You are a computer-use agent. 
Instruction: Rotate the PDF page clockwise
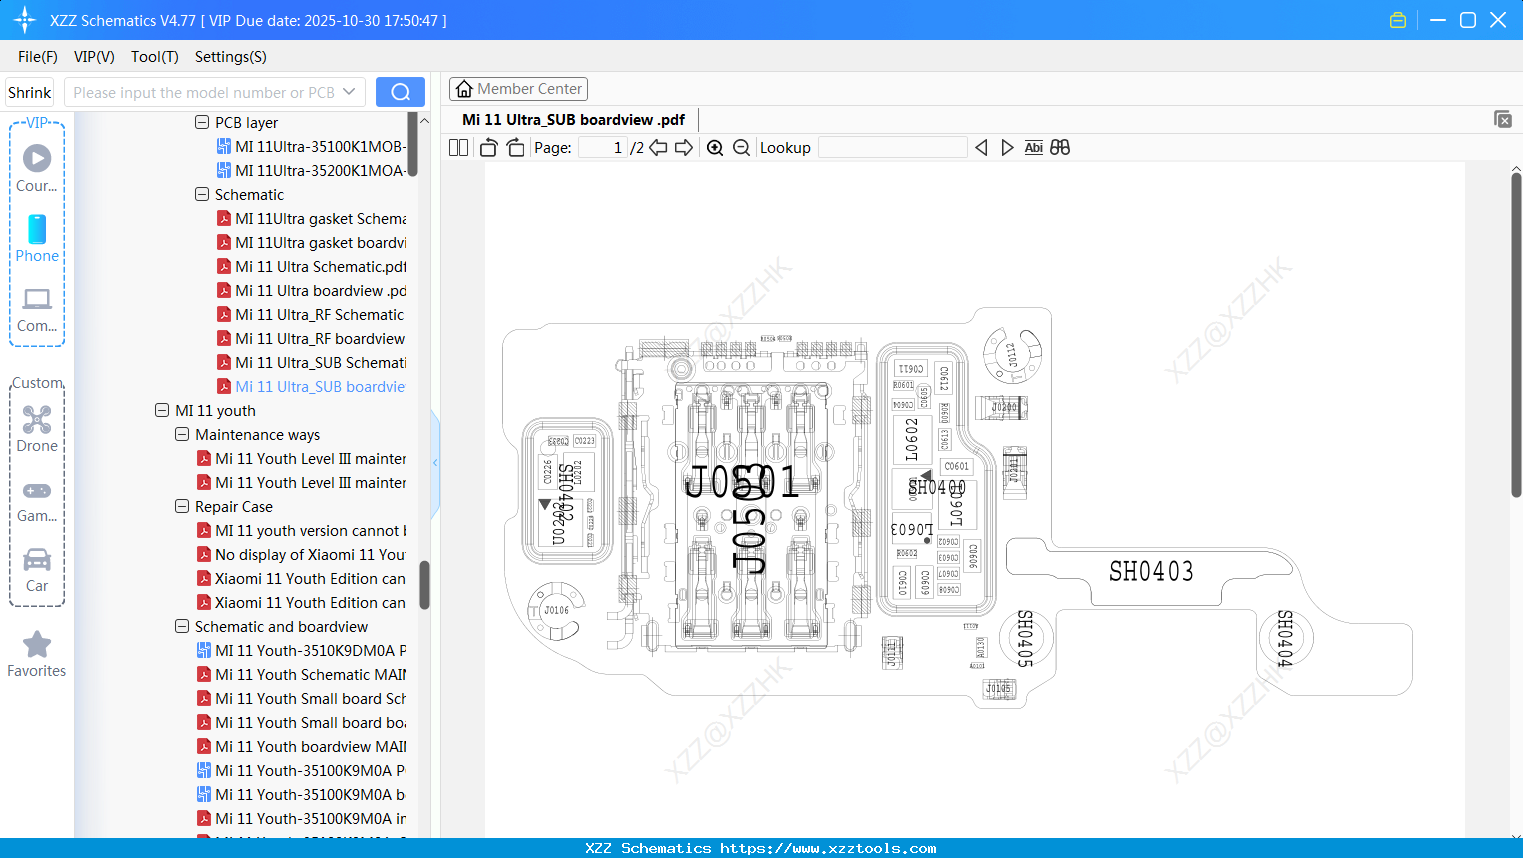click(514, 147)
